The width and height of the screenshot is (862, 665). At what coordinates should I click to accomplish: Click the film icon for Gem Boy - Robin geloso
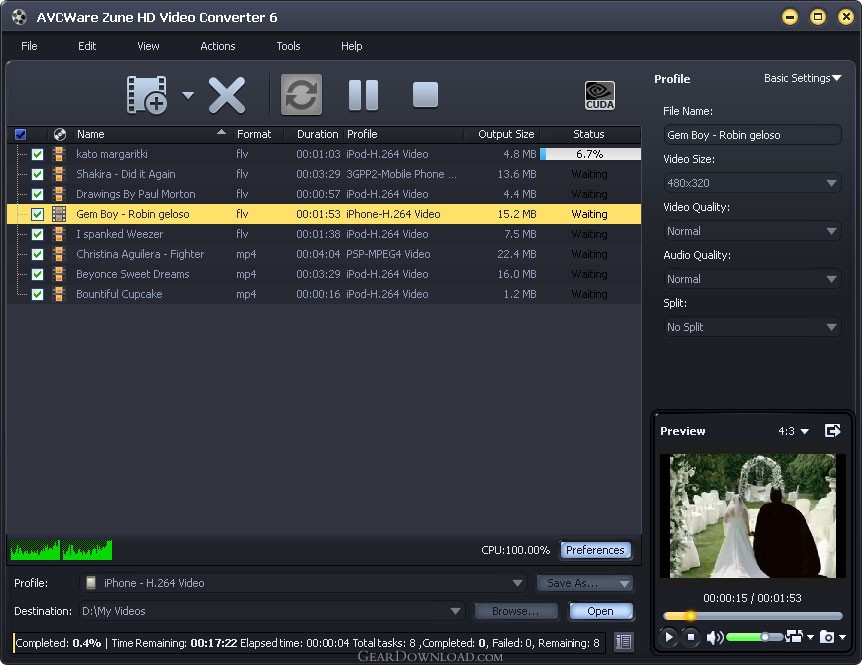point(59,214)
